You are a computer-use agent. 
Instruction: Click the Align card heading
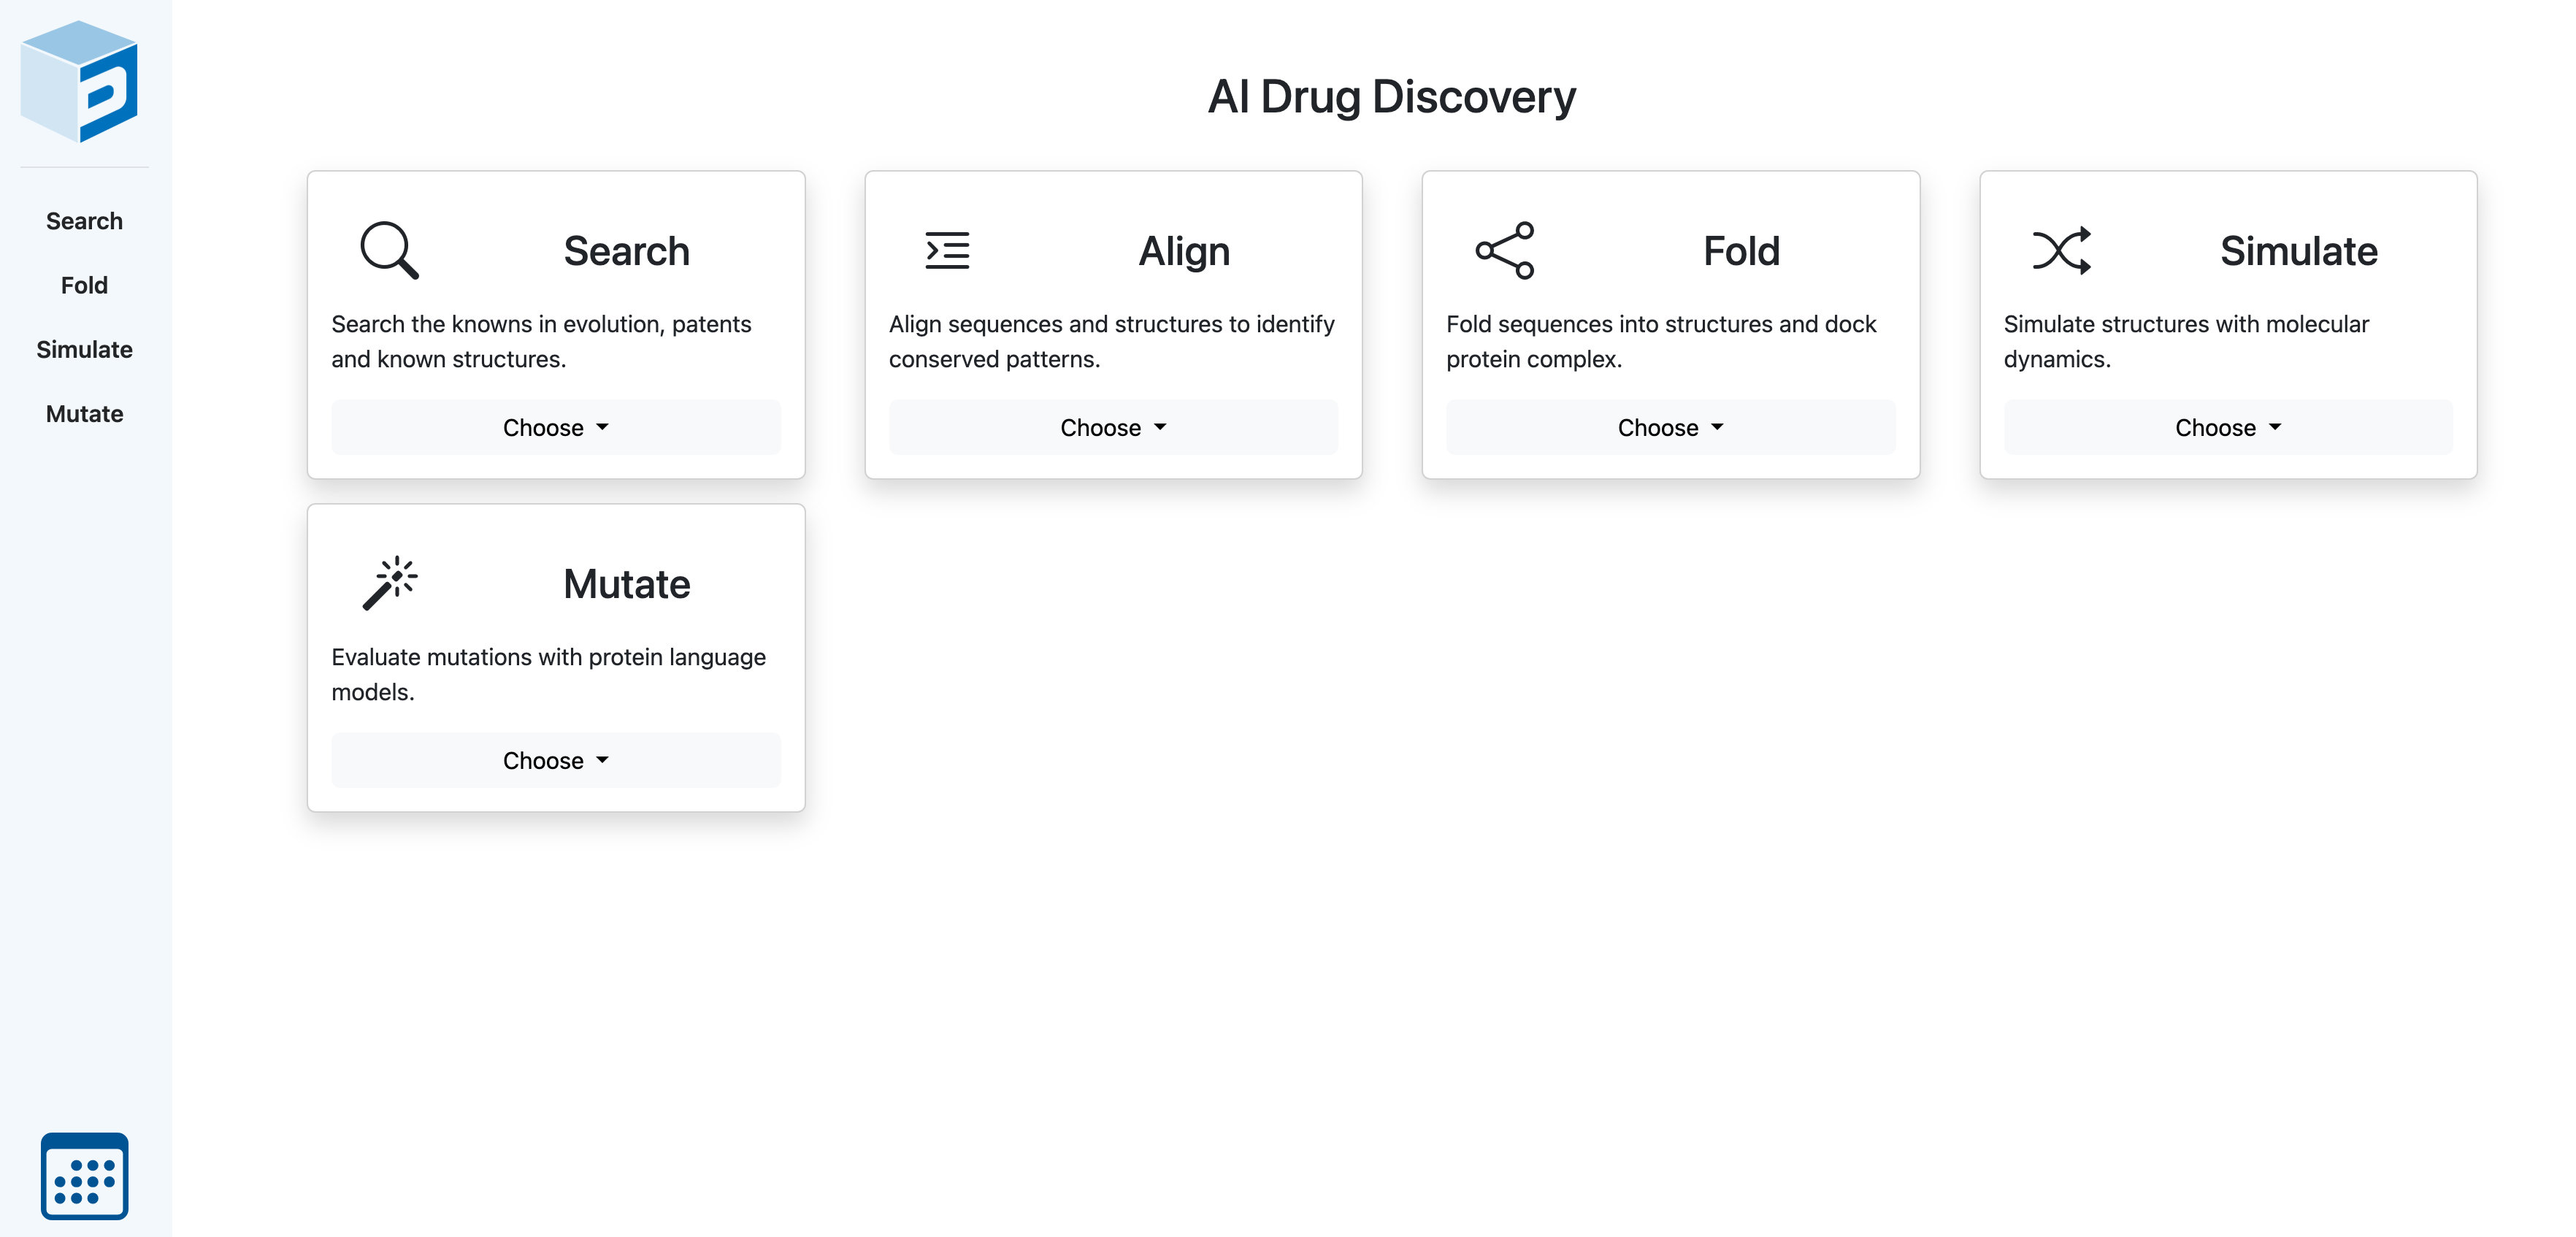pos(1184,251)
